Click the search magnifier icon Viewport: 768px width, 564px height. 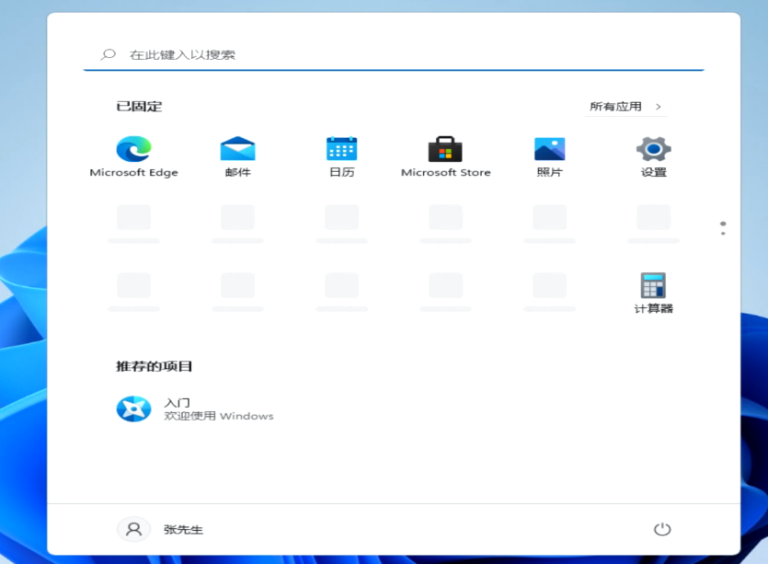(108, 54)
